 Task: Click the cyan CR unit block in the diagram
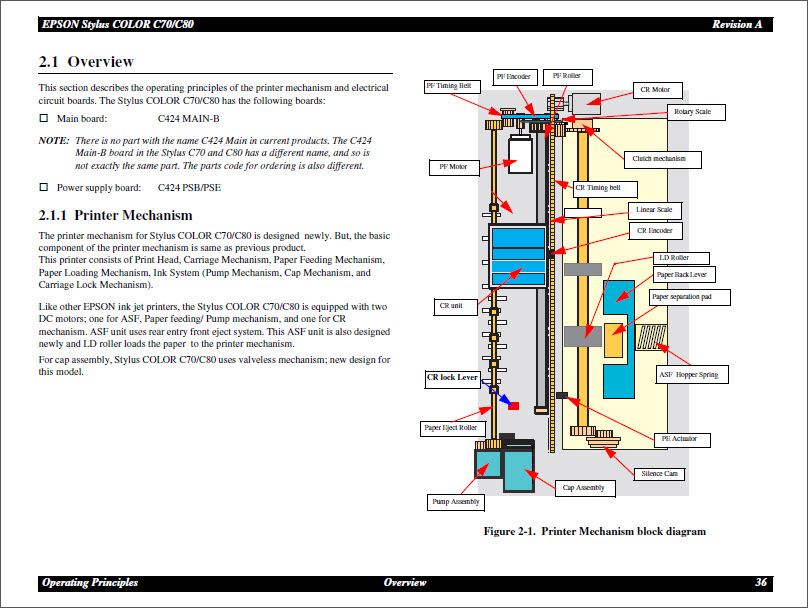[x=516, y=258]
